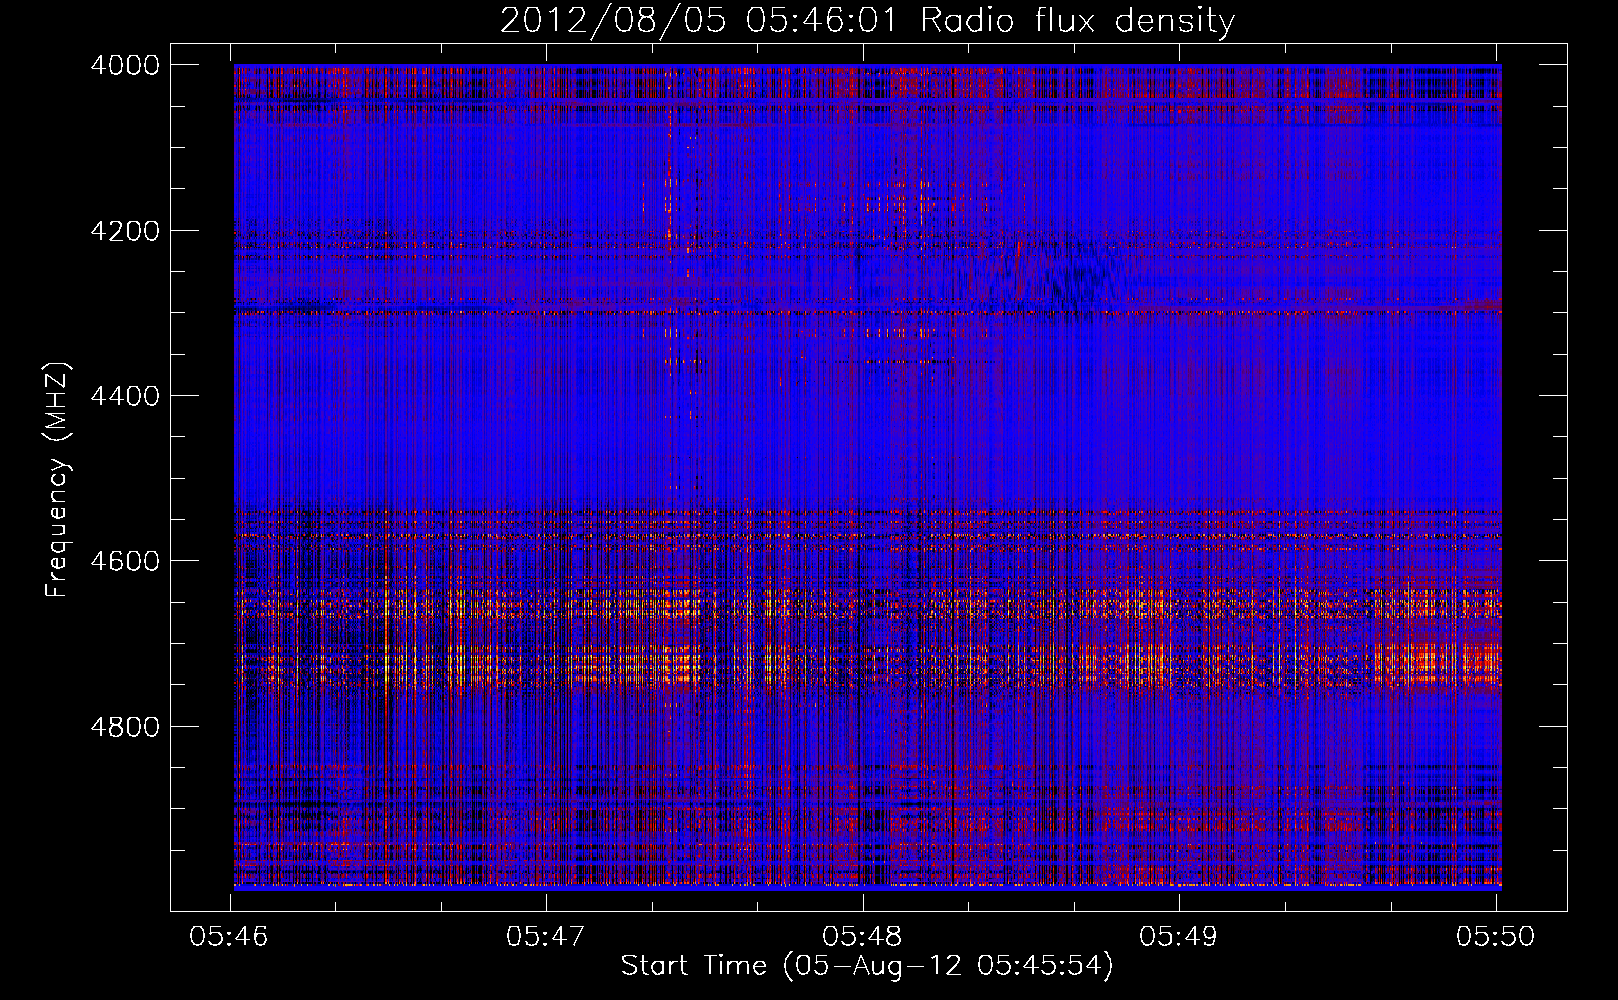The image size is (1618, 1000).
Task: Click the 4800 frequency axis label
Action: coord(125,727)
